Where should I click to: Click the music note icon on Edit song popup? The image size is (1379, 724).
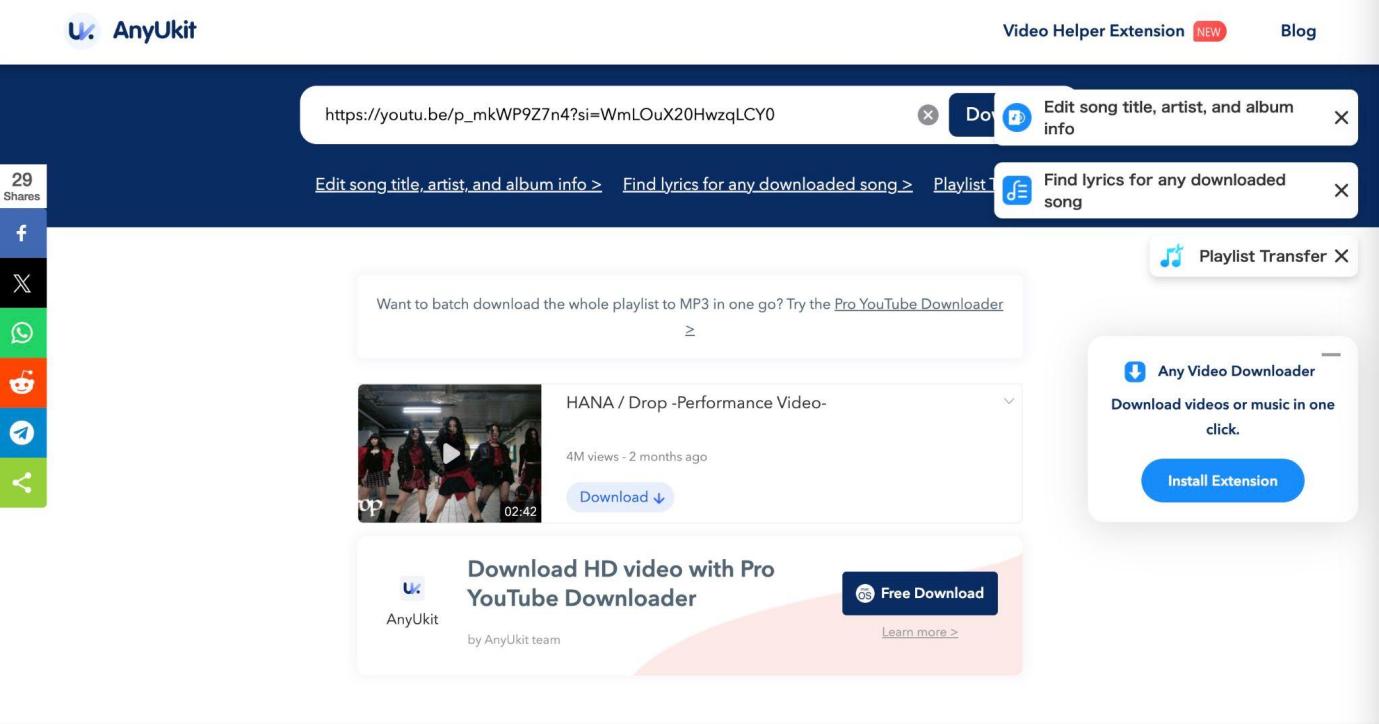point(1017,118)
